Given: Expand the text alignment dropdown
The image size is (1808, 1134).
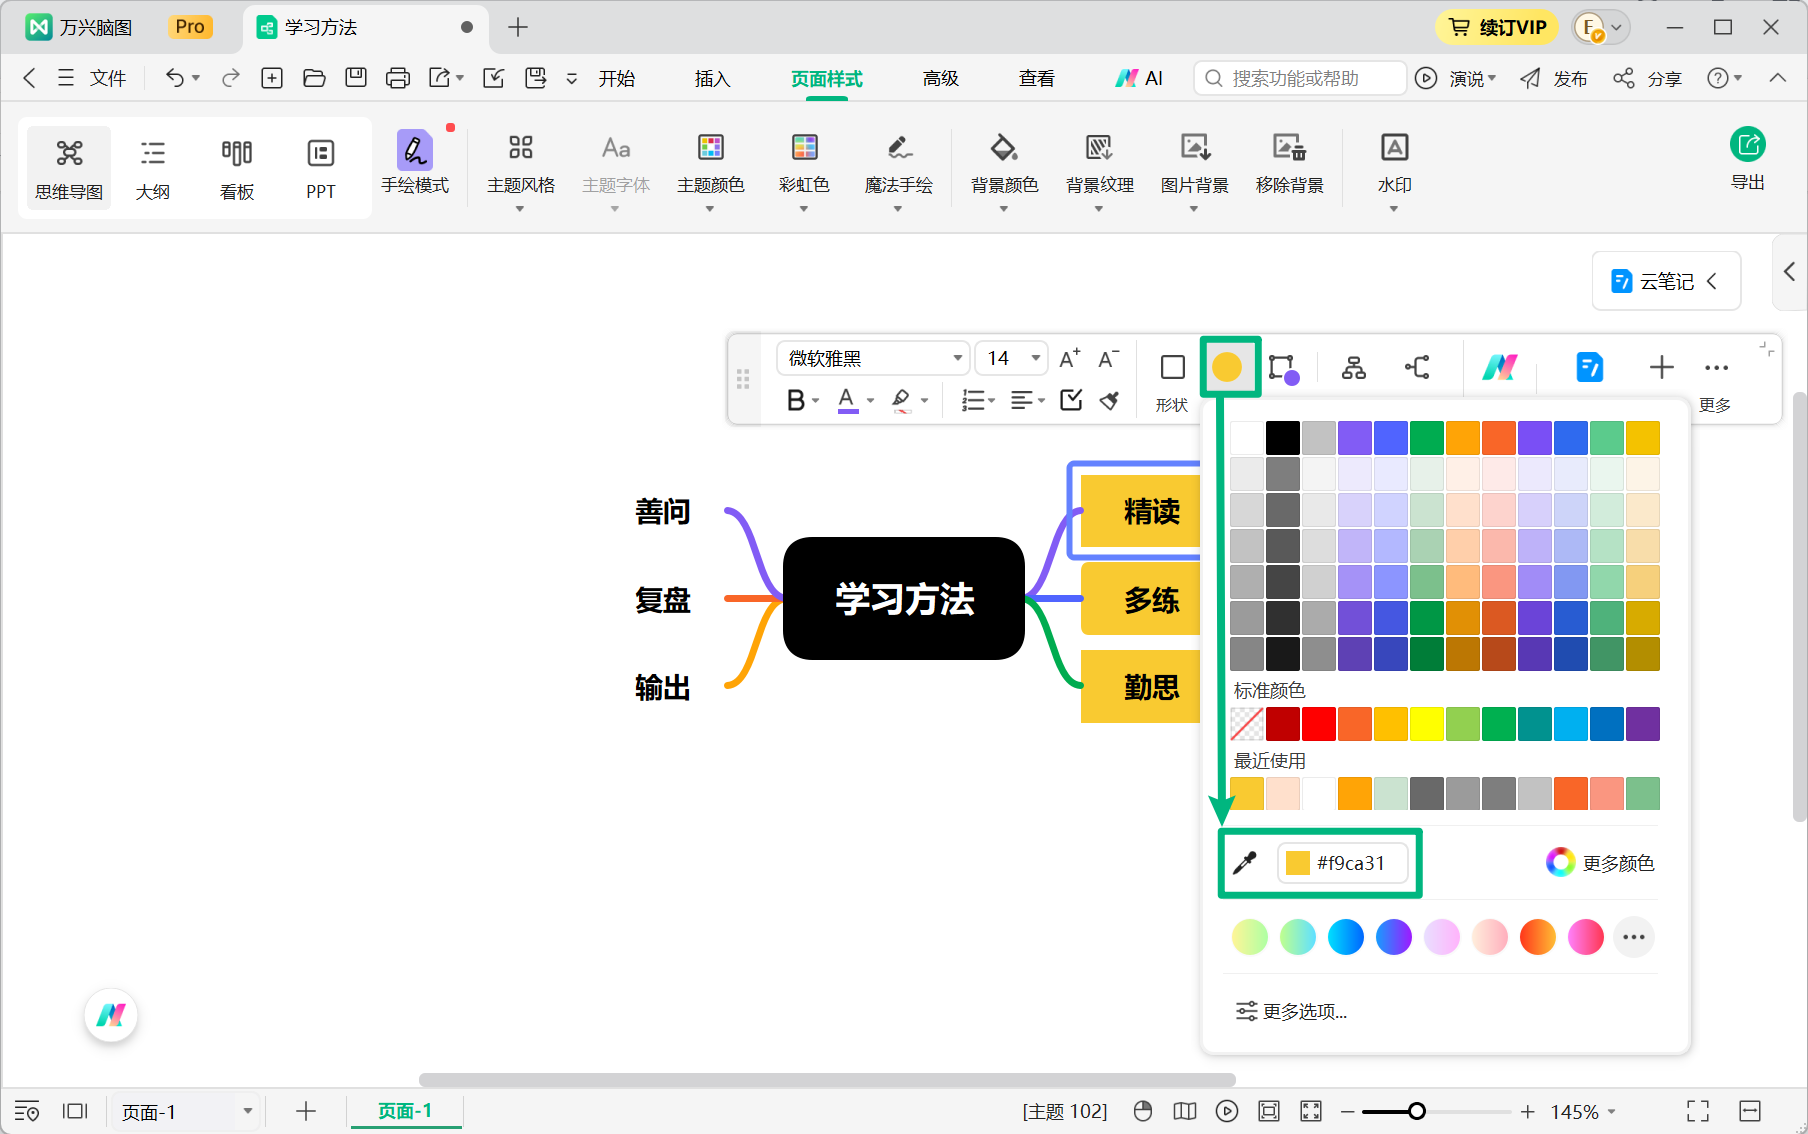Looking at the screenshot, I should tap(1041, 400).
